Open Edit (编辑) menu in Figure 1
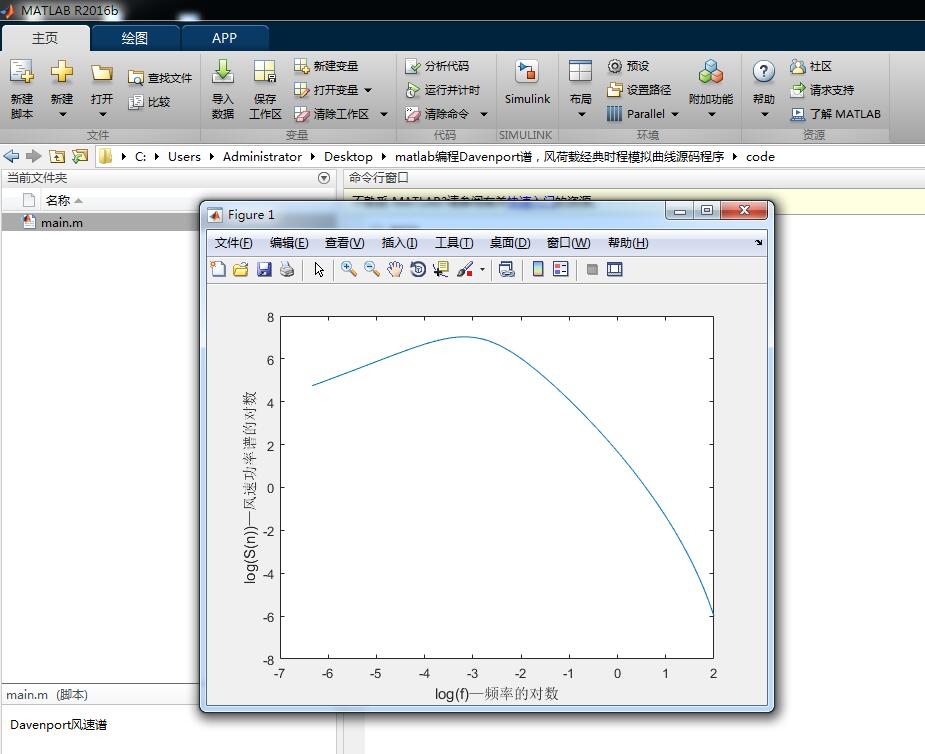 click(x=288, y=242)
